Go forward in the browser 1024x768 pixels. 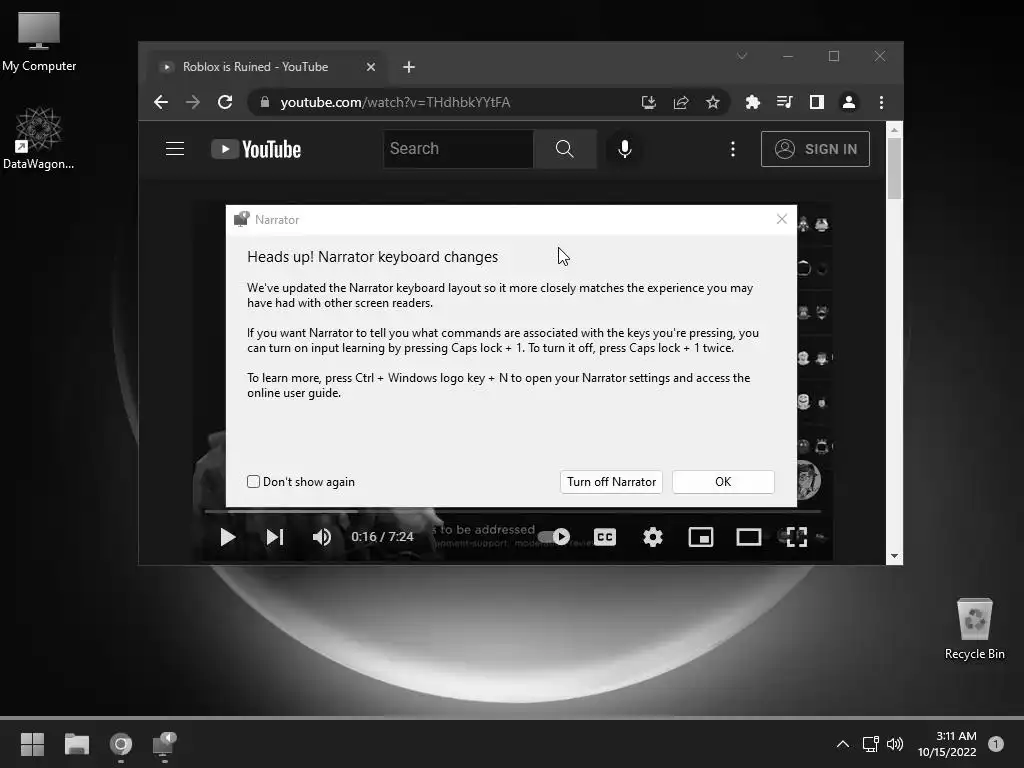193,103
